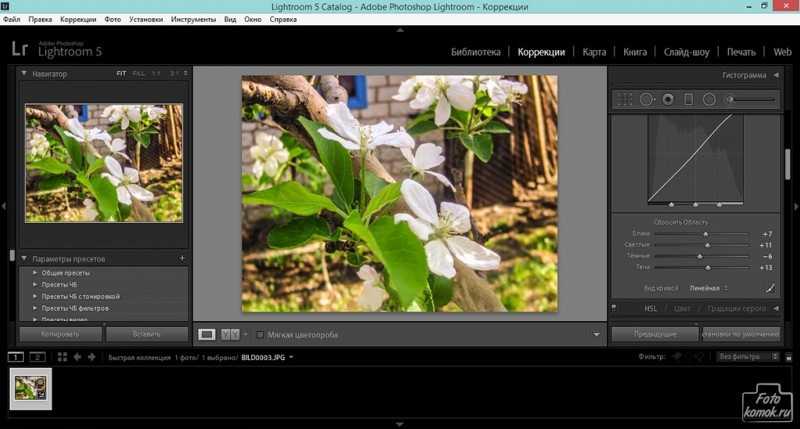
Task: Click the Предыдущие button
Action: [x=655, y=334]
